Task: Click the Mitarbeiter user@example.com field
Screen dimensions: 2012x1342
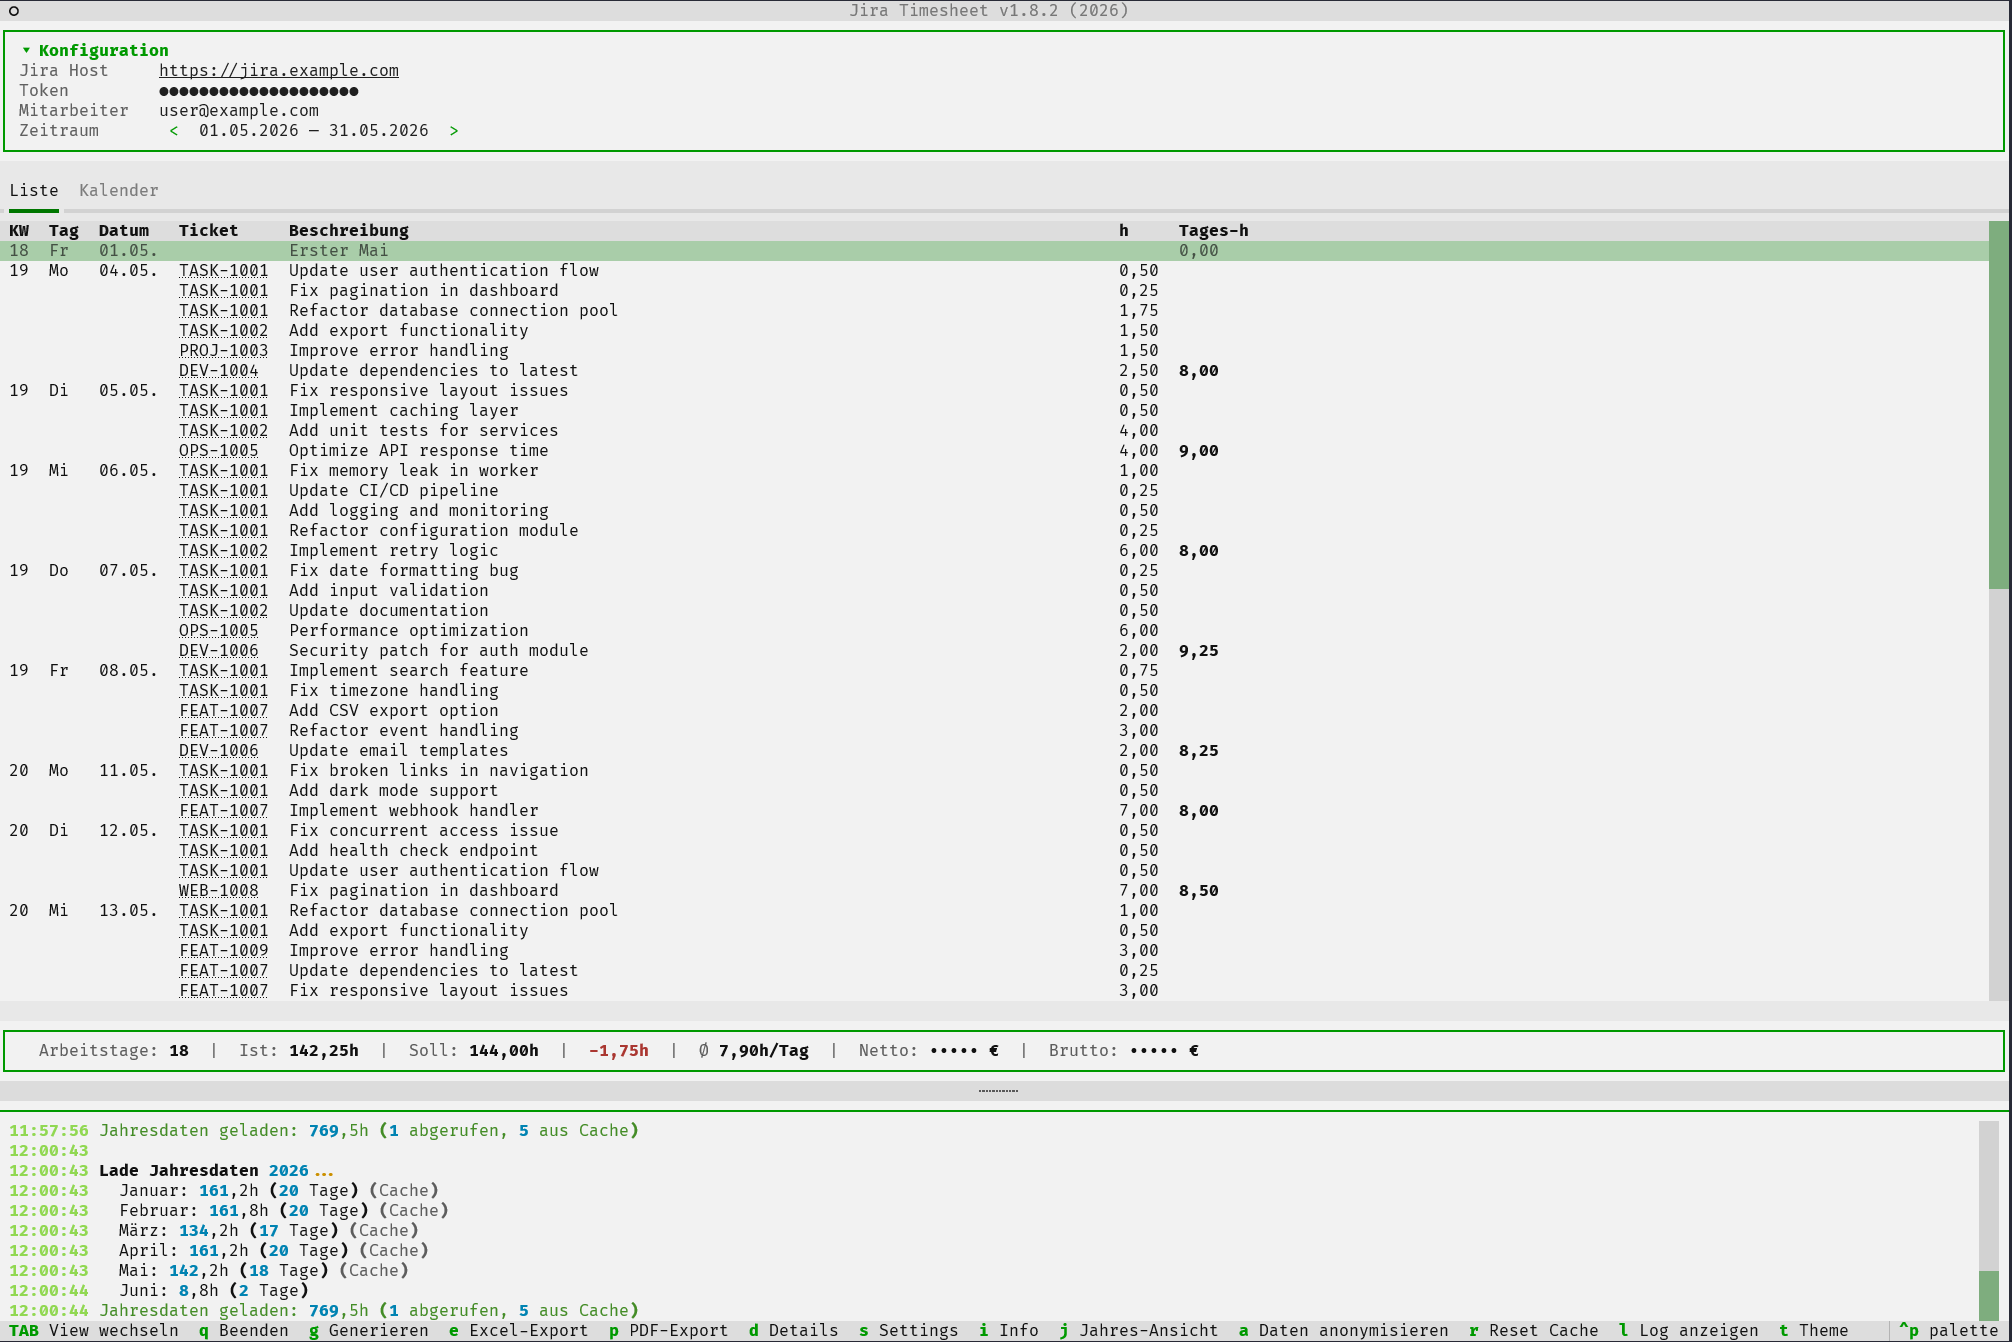Action: click(x=239, y=111)
